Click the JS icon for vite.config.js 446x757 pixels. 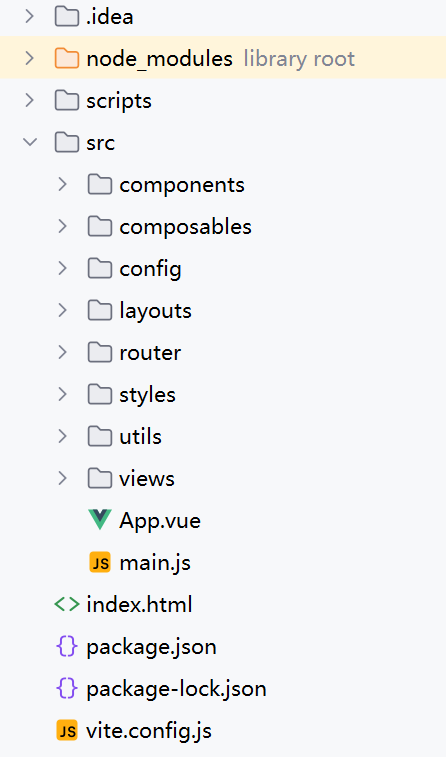(67, 730)
